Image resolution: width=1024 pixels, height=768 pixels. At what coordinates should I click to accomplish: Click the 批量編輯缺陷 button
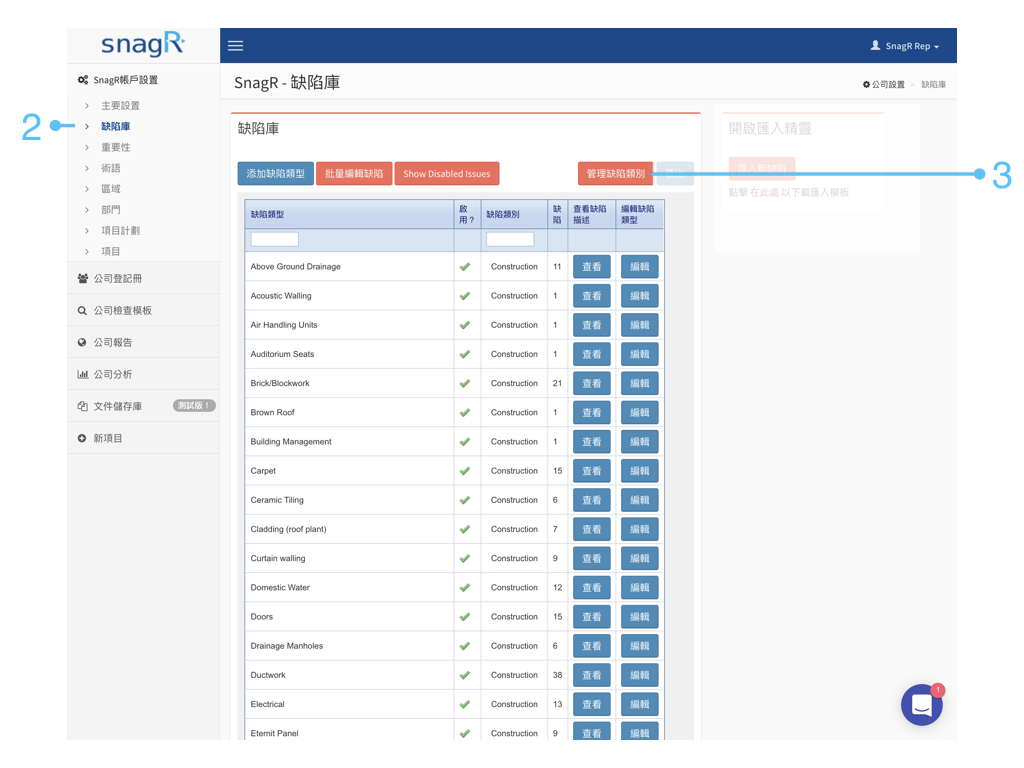click(x=354, y=174)
